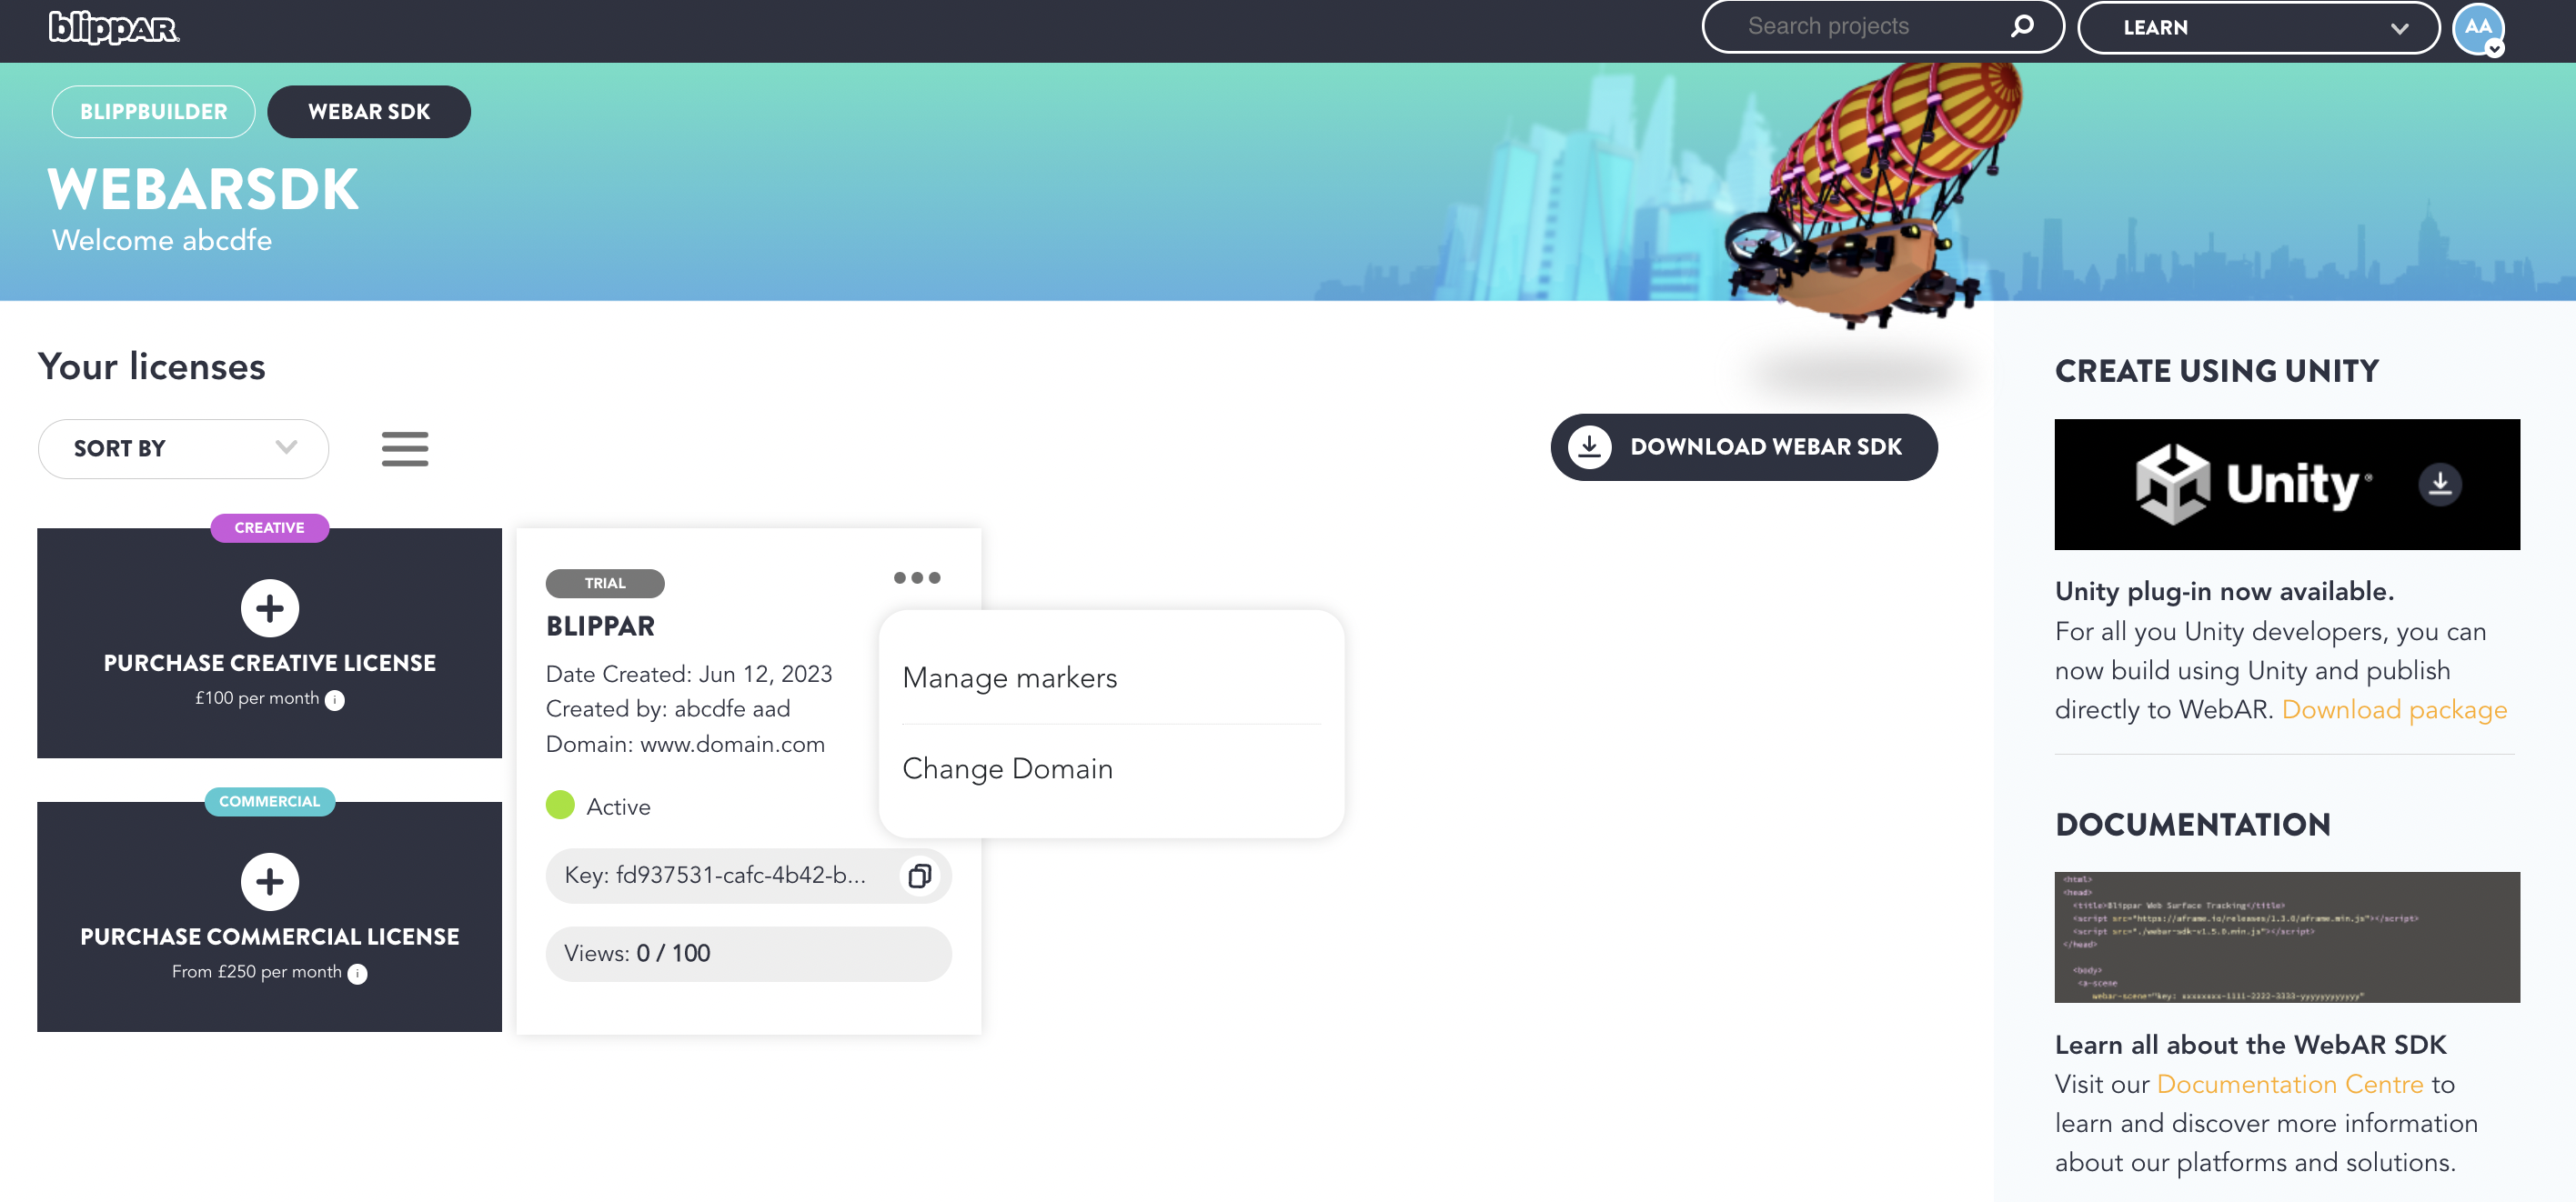The height and width of the screenshot is (1202, 2576).
Task: Open the AA user avatar menu
Action: [x=2478, y=28]
